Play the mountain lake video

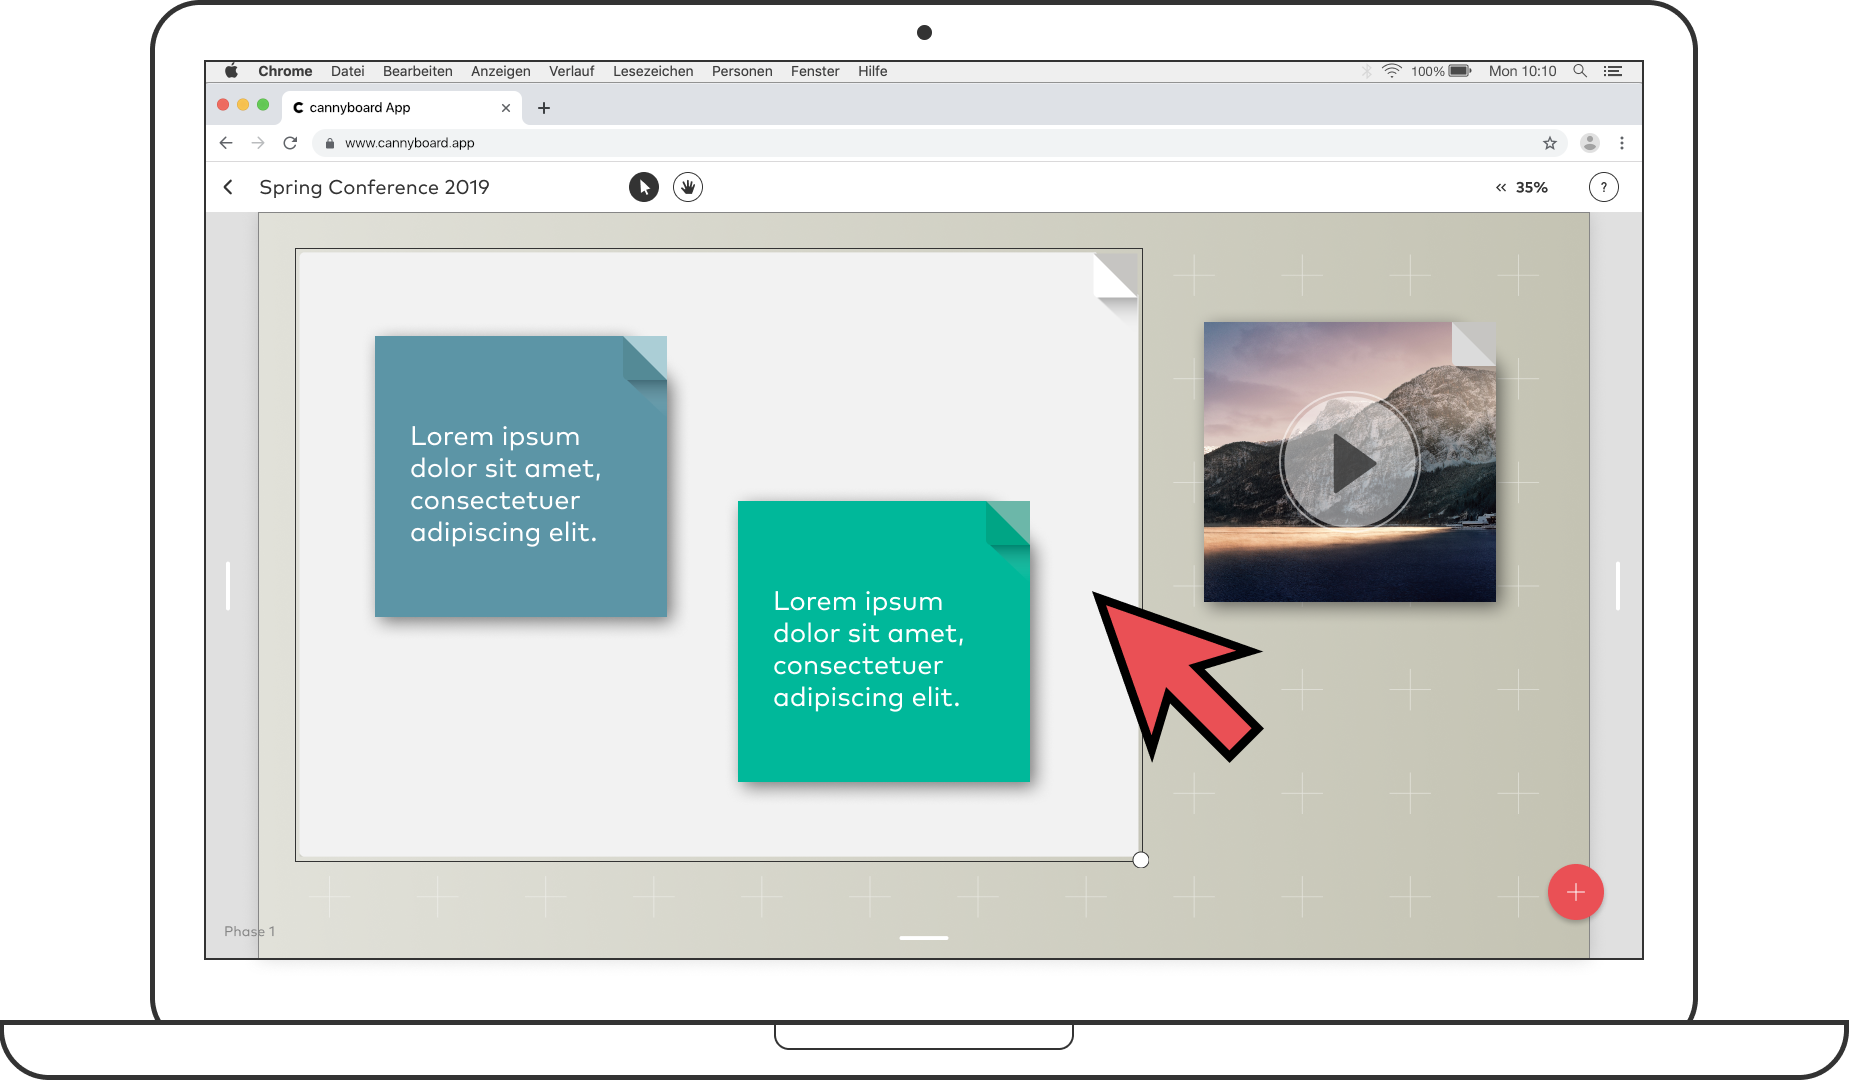tap(1350, 462)
